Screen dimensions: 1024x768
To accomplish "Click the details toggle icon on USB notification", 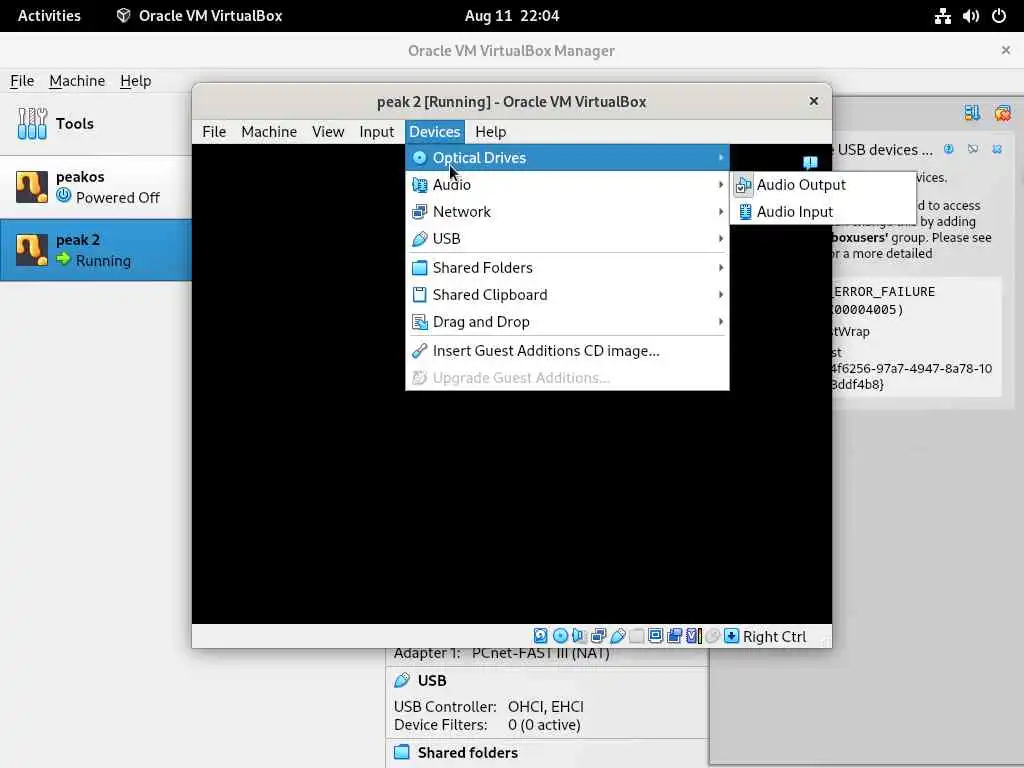I will pyautogui.click(x=973, y=150).
